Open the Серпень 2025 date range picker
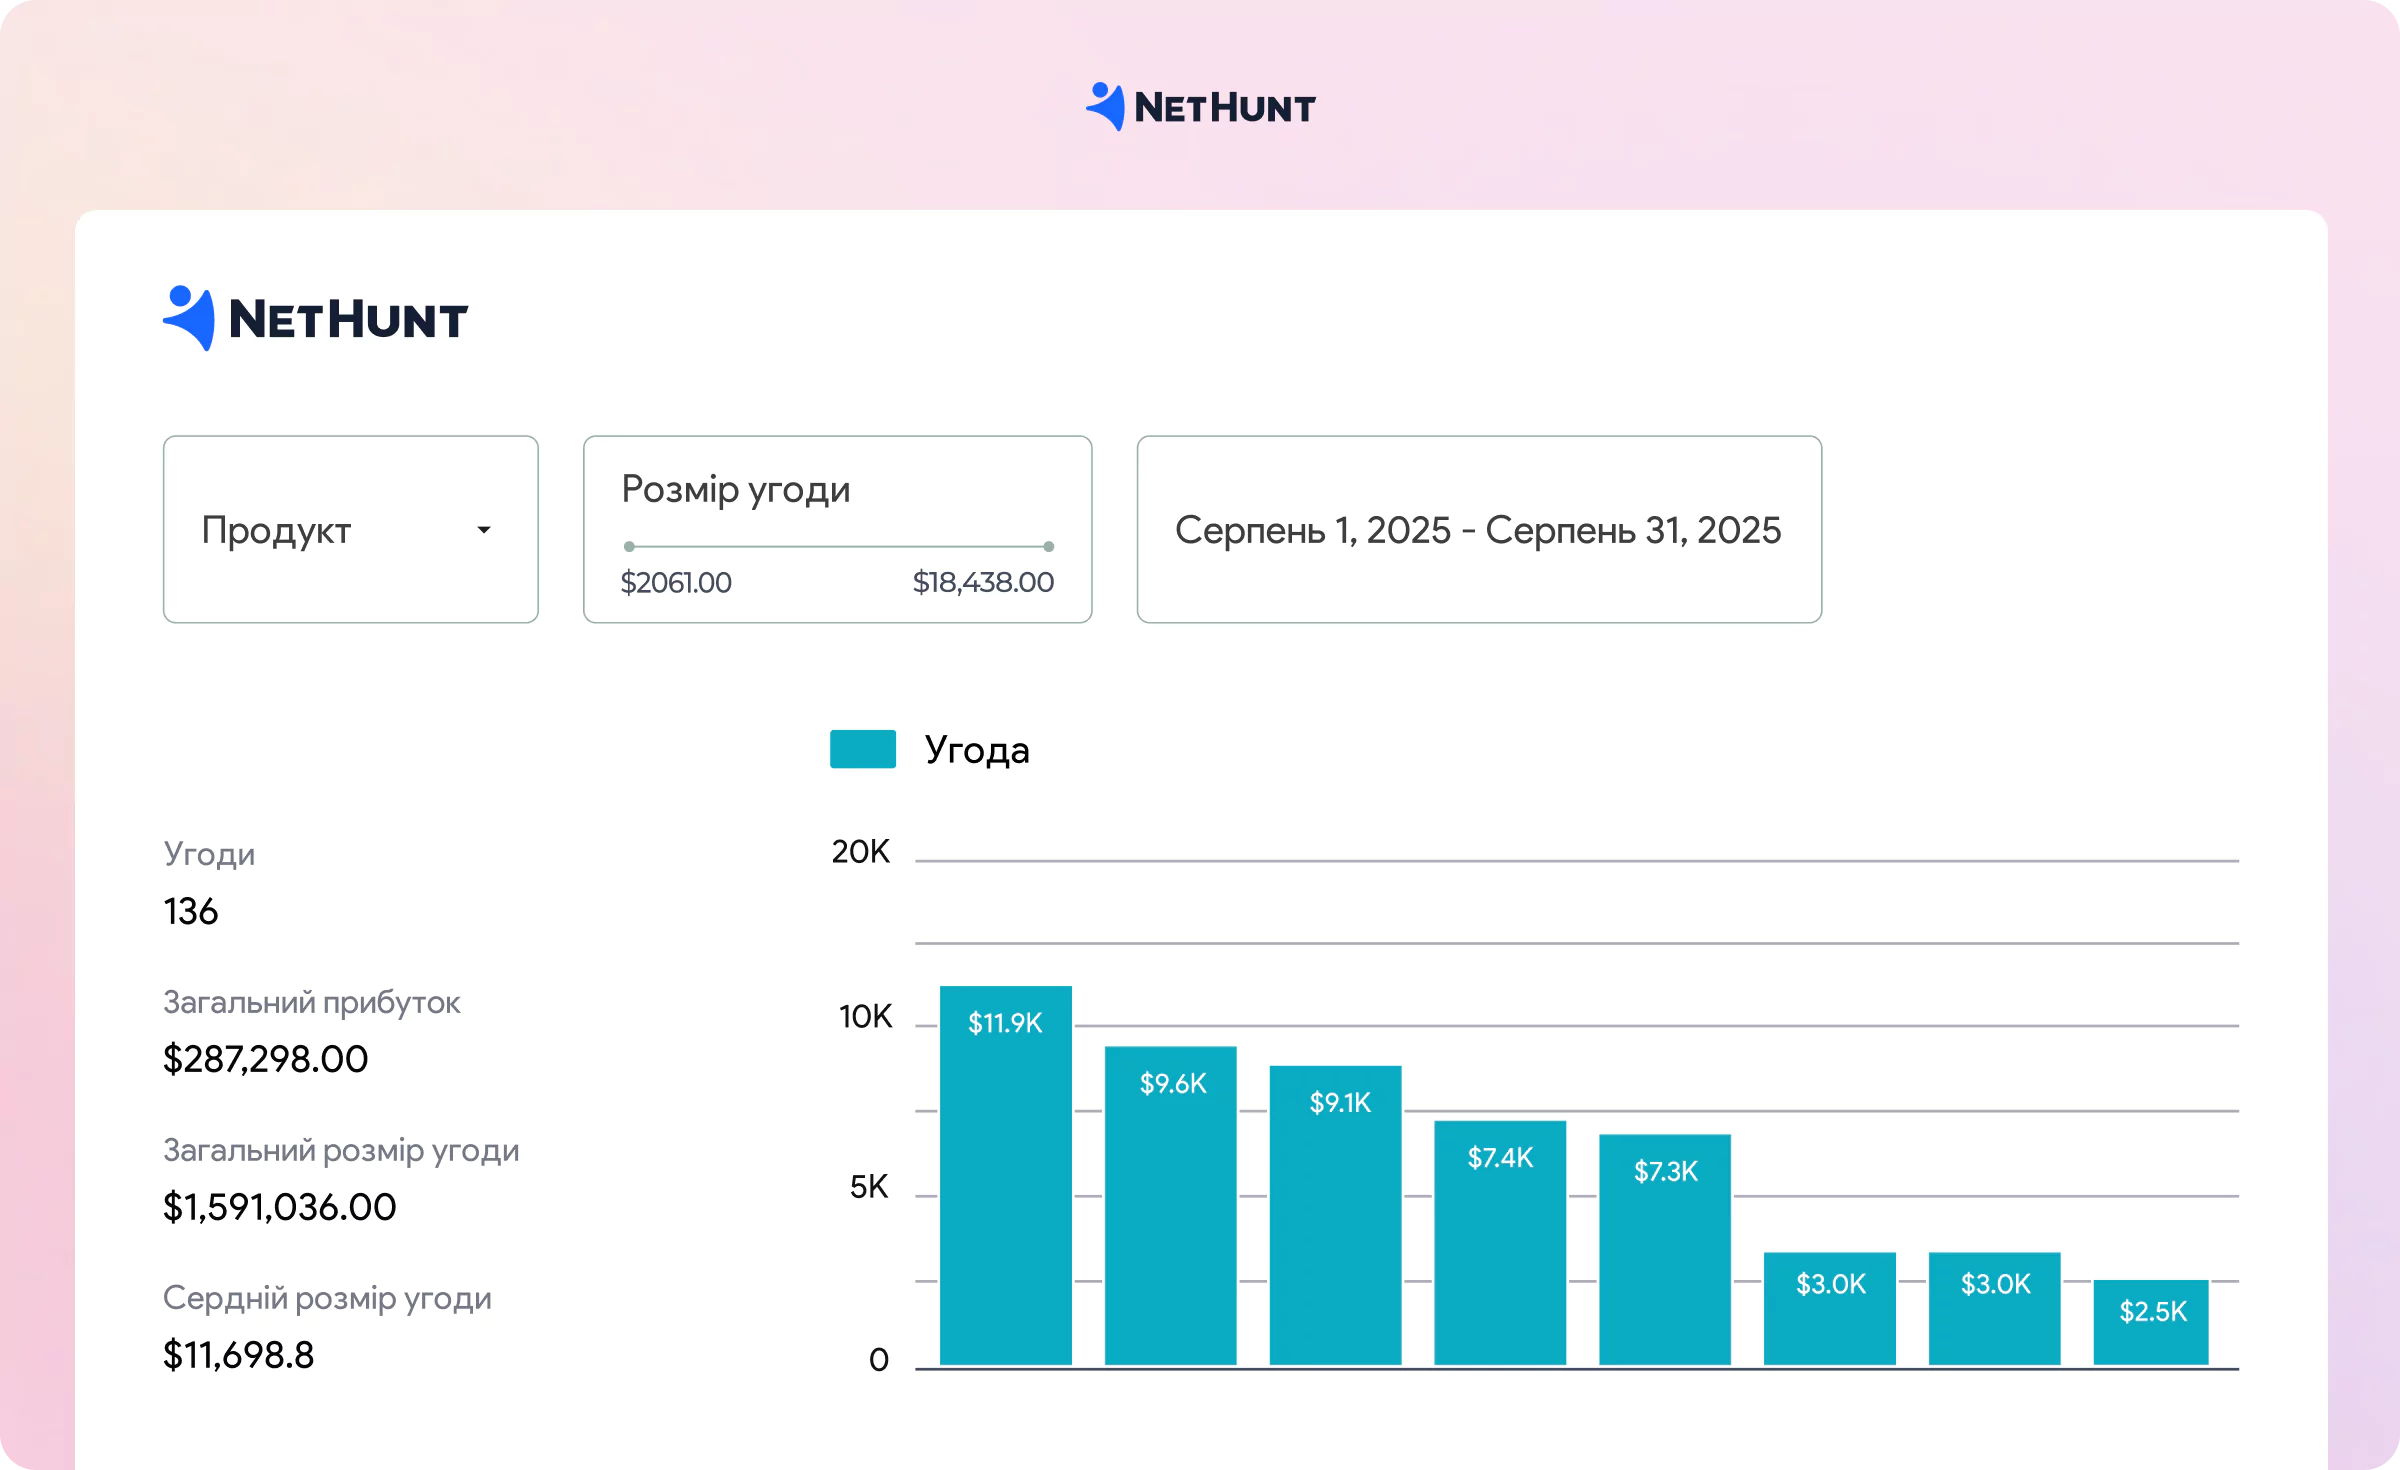Screen dimensions: 2400x1470 [x=1478, y=529]
